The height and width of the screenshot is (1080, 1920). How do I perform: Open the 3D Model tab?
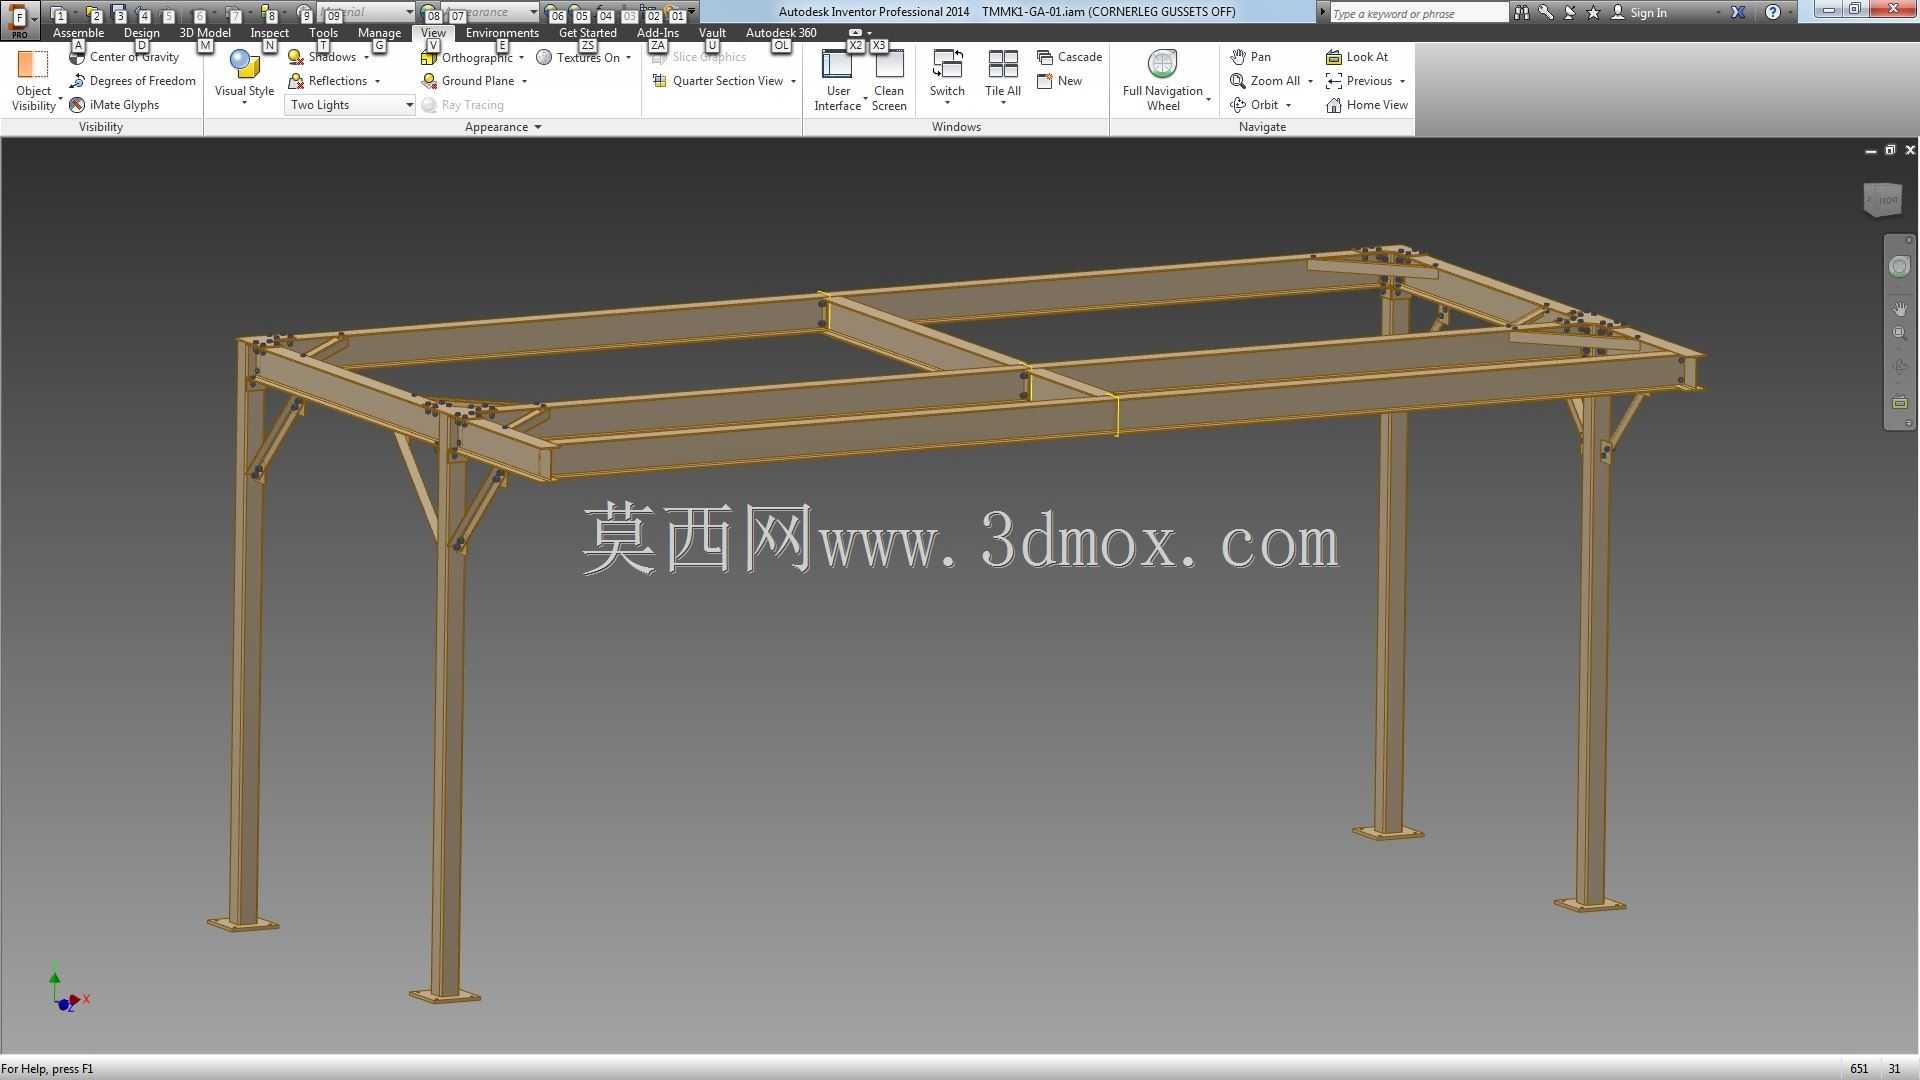coord(205,33)
